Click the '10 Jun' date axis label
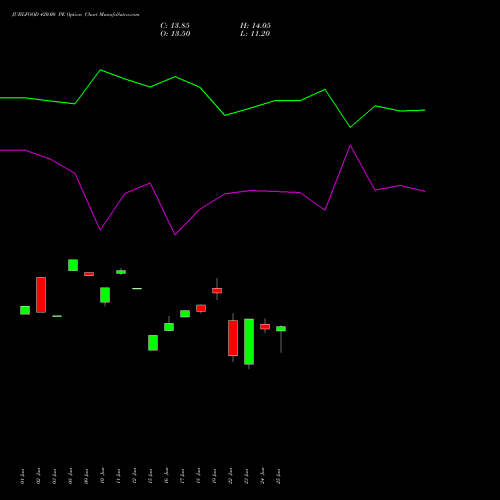Screen dimensions: 500x500 (x=102, y=476)
